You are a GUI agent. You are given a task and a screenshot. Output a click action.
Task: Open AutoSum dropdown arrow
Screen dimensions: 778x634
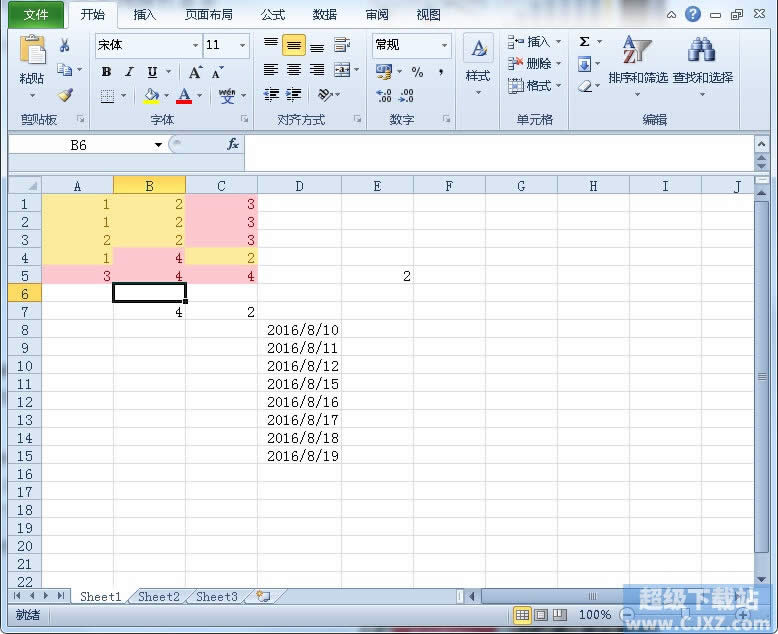(x=599, y=42)
